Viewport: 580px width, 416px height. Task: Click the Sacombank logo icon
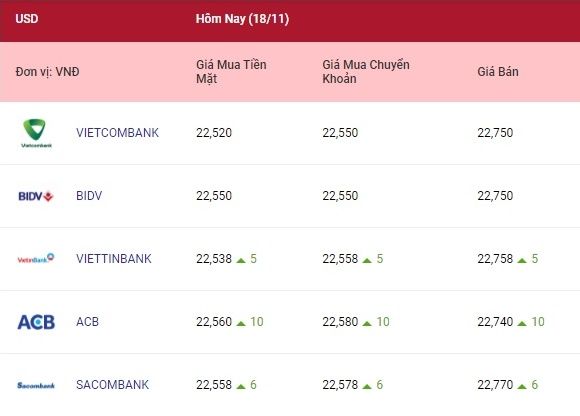tap(36, 385)
